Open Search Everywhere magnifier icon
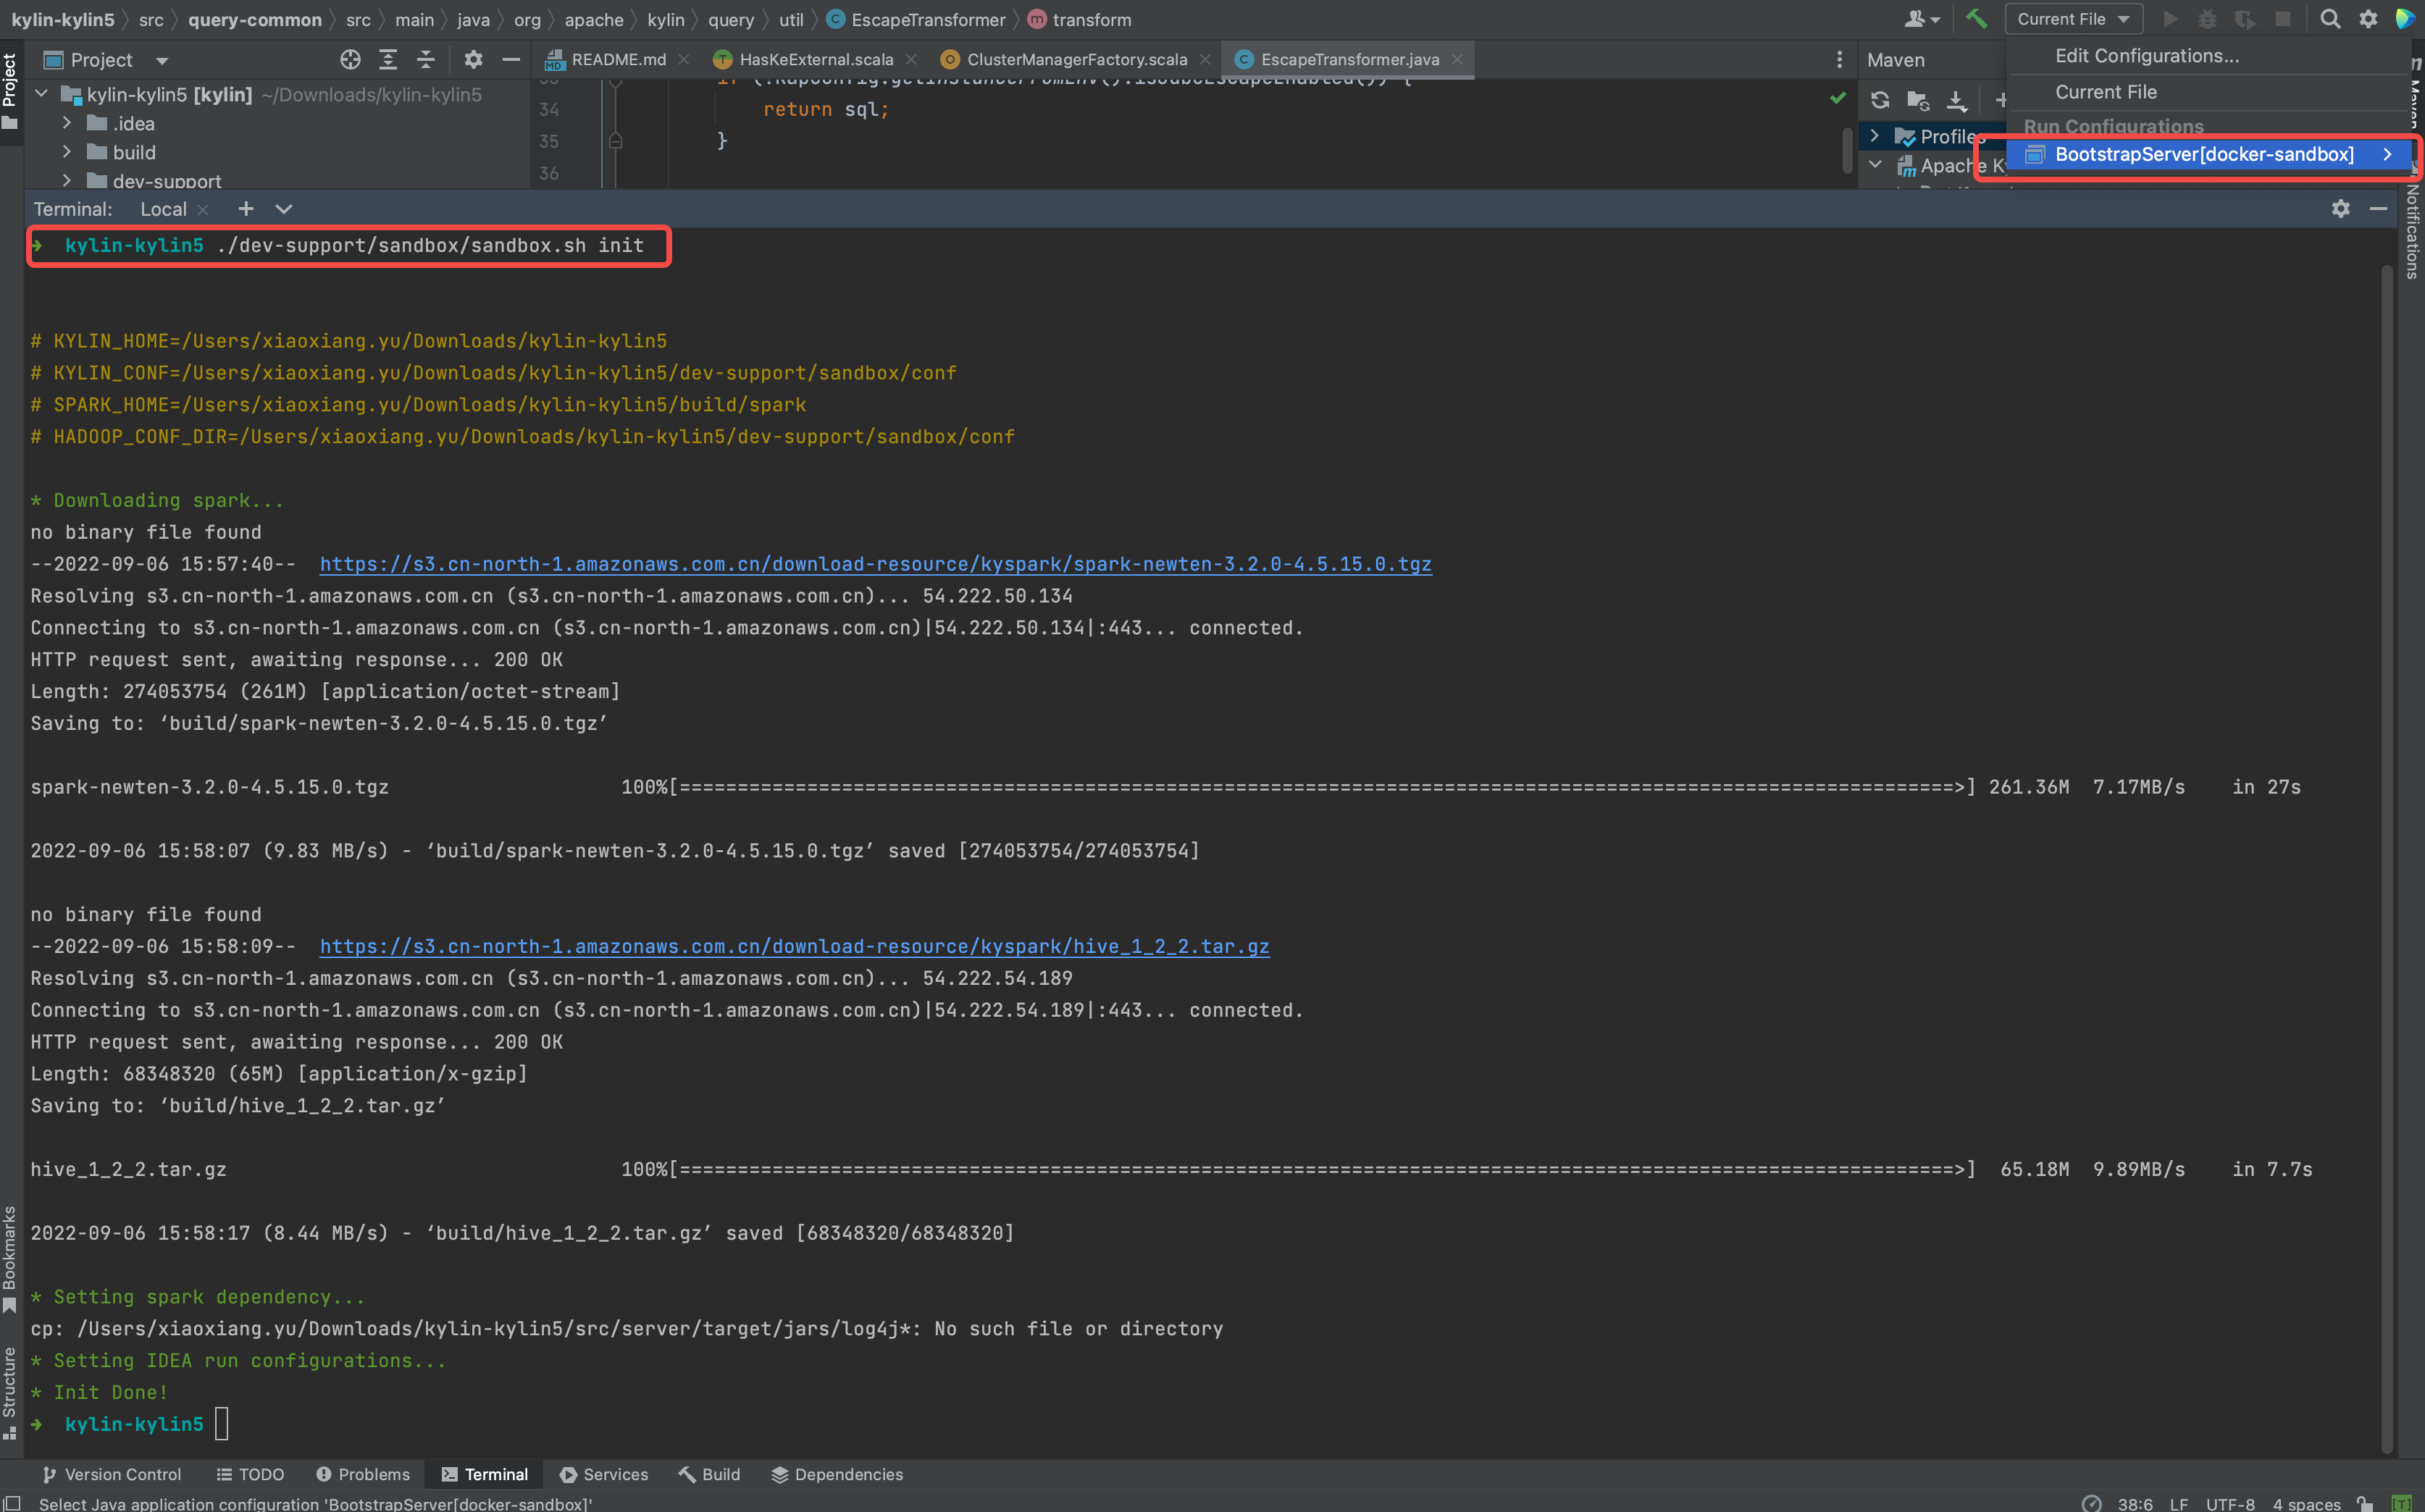This screenshot has width=2425, height=1512. [2329, 19]
